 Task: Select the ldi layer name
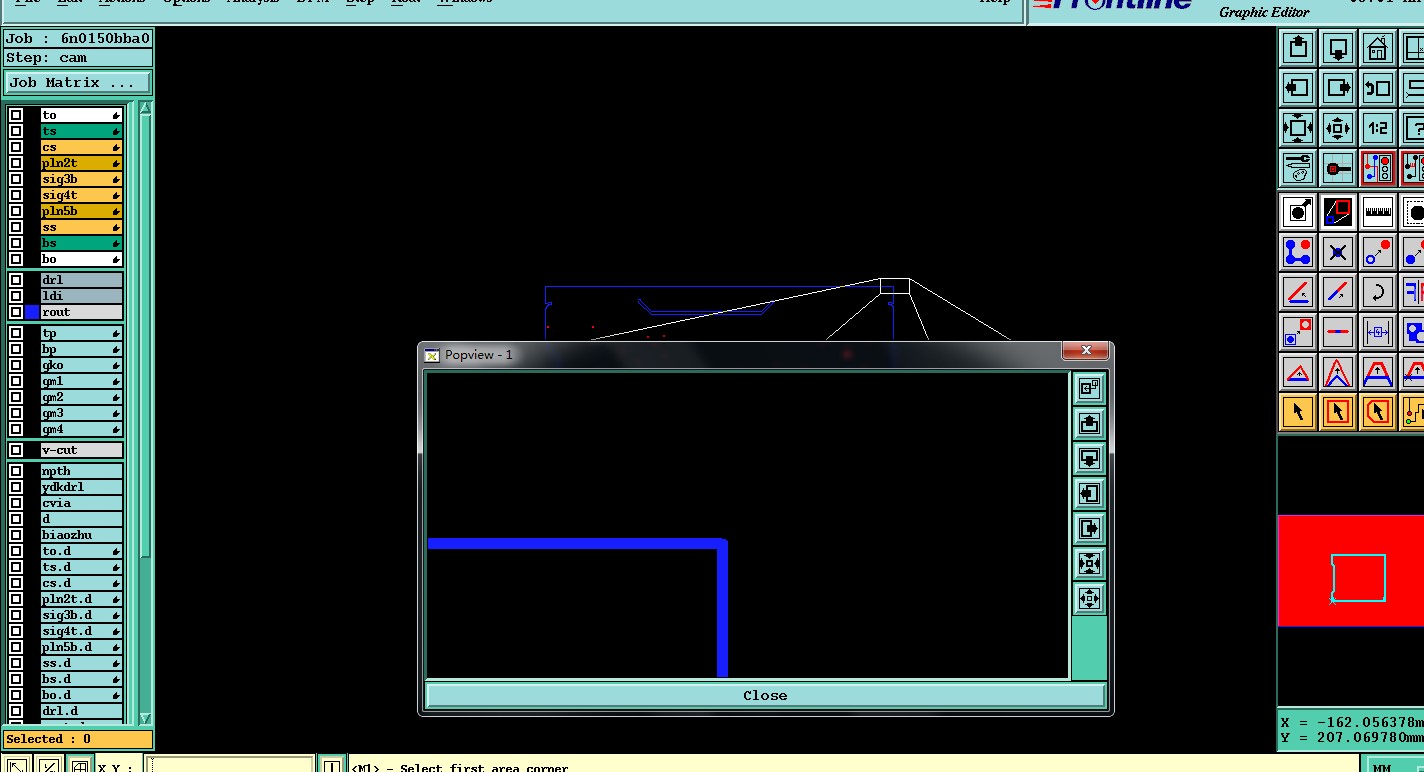pyautogui.click(x=81, y=296)
